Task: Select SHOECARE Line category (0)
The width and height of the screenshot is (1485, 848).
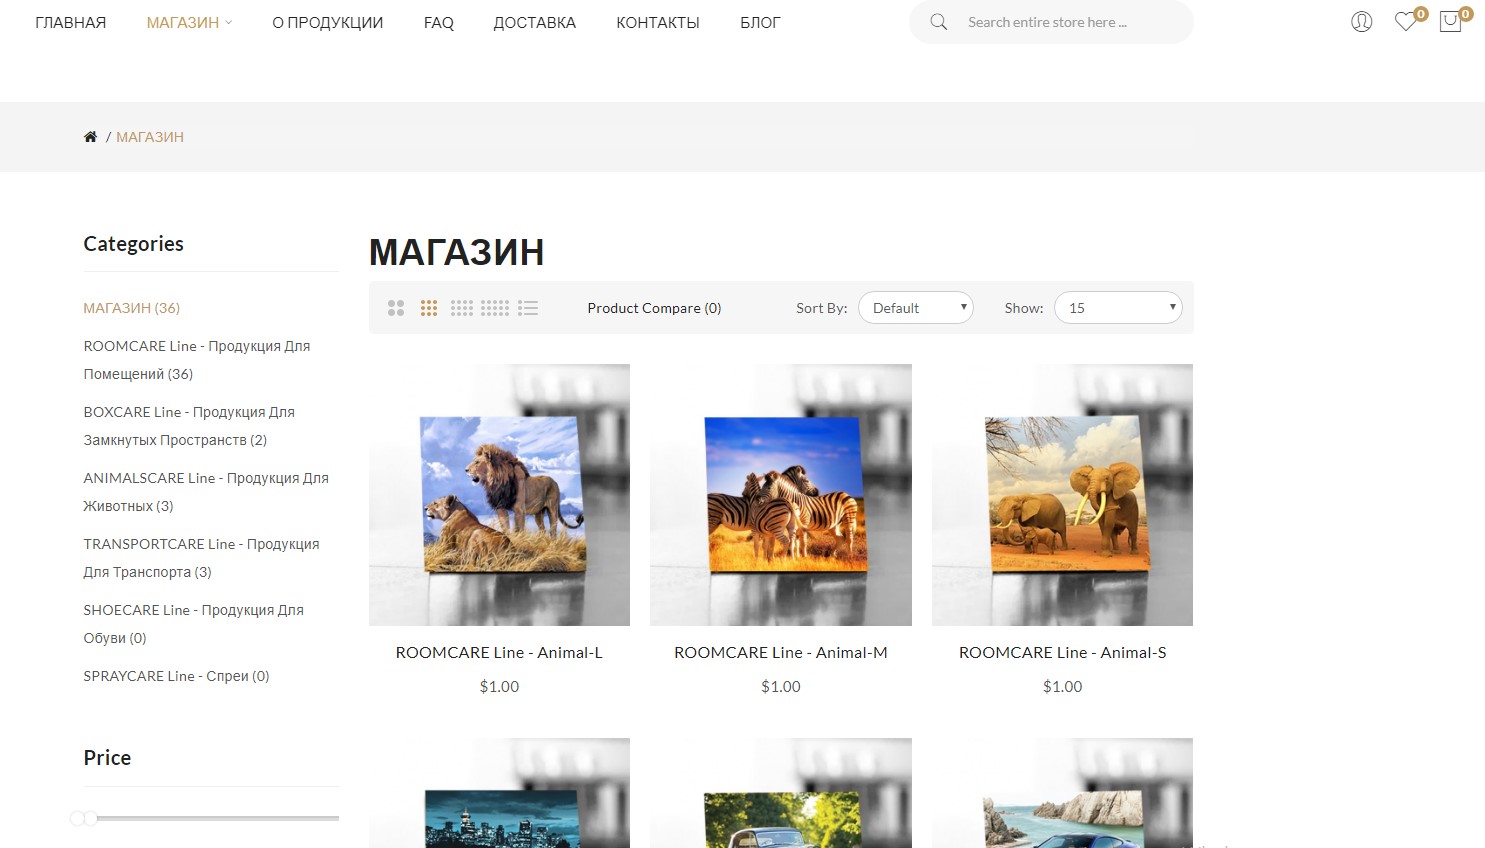Action: [x=193, y=624]
